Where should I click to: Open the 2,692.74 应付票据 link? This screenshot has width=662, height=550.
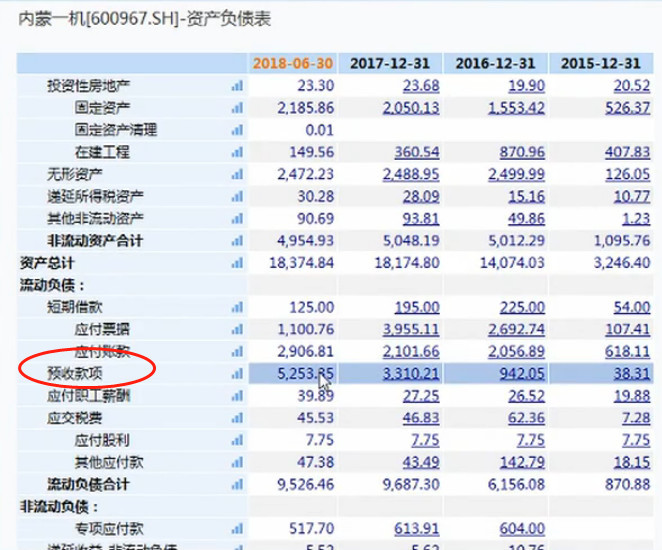[516, 329]
